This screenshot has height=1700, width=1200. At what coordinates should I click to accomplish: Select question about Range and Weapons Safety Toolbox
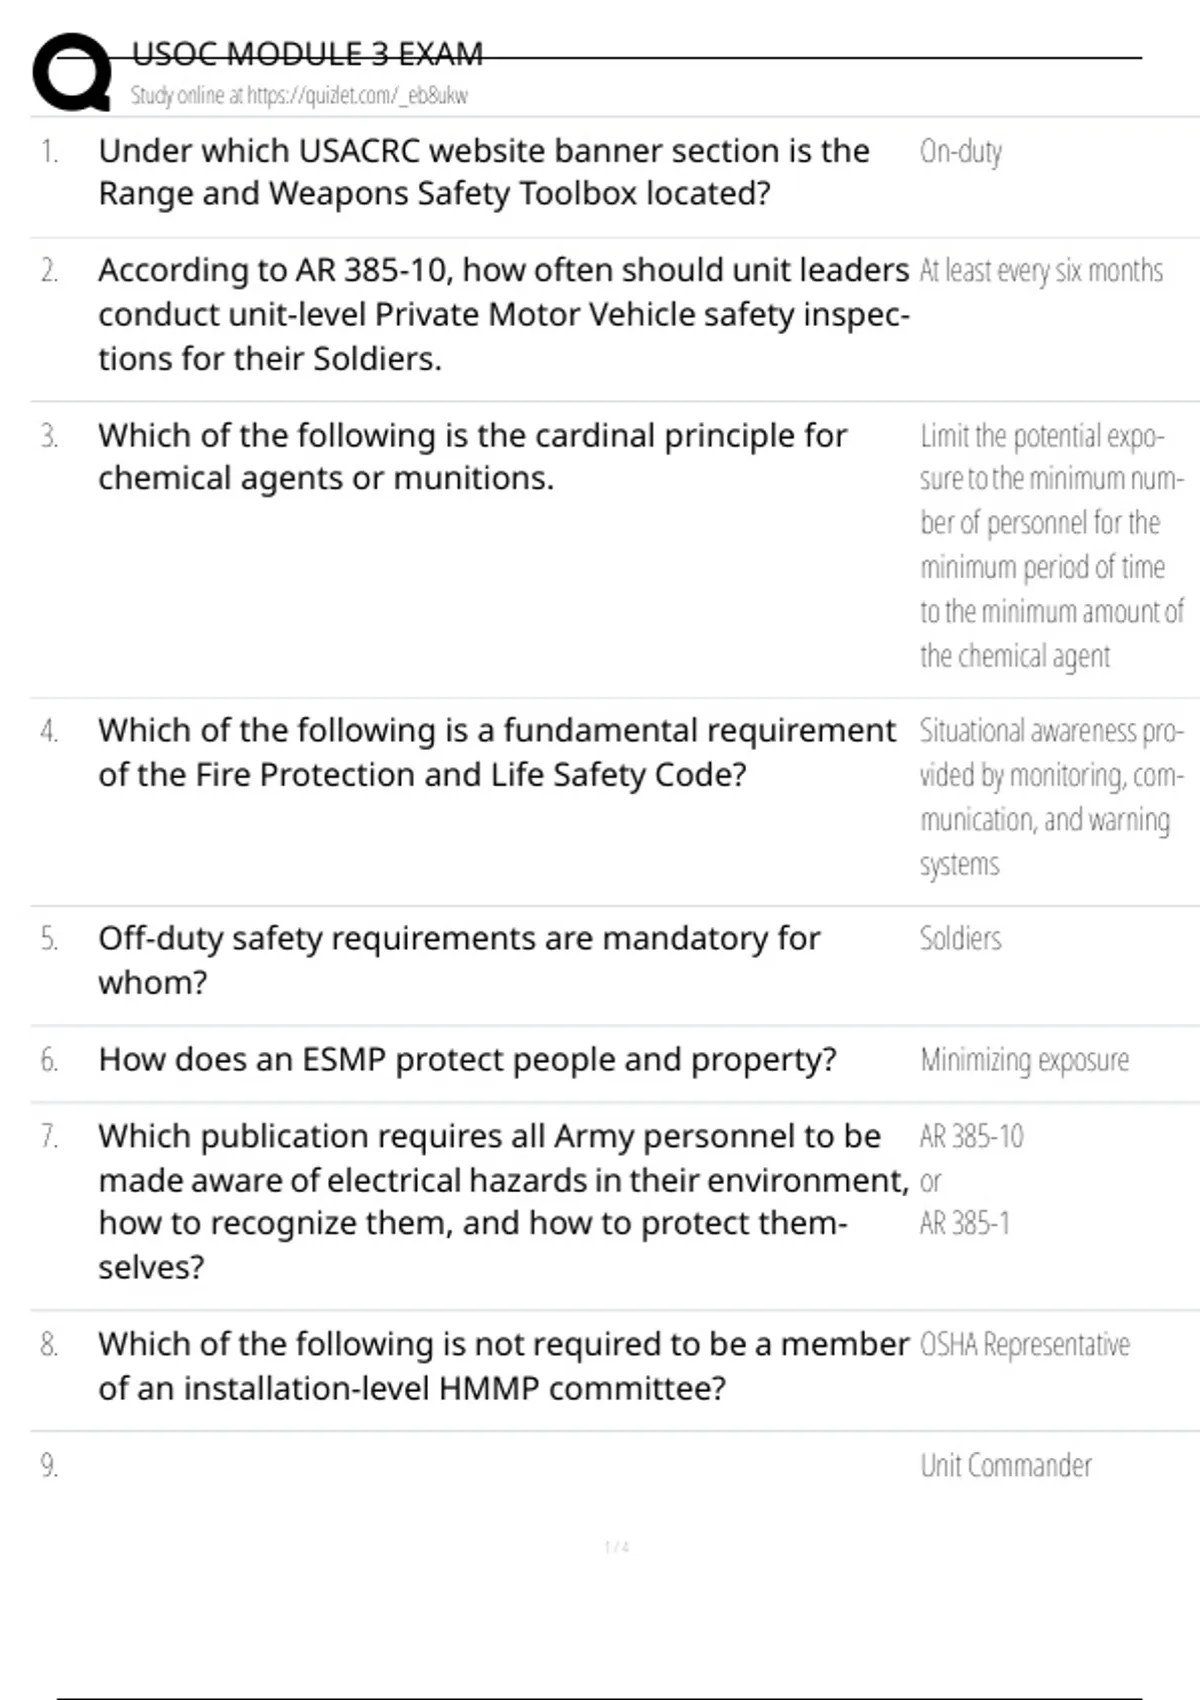pos(484,172)
